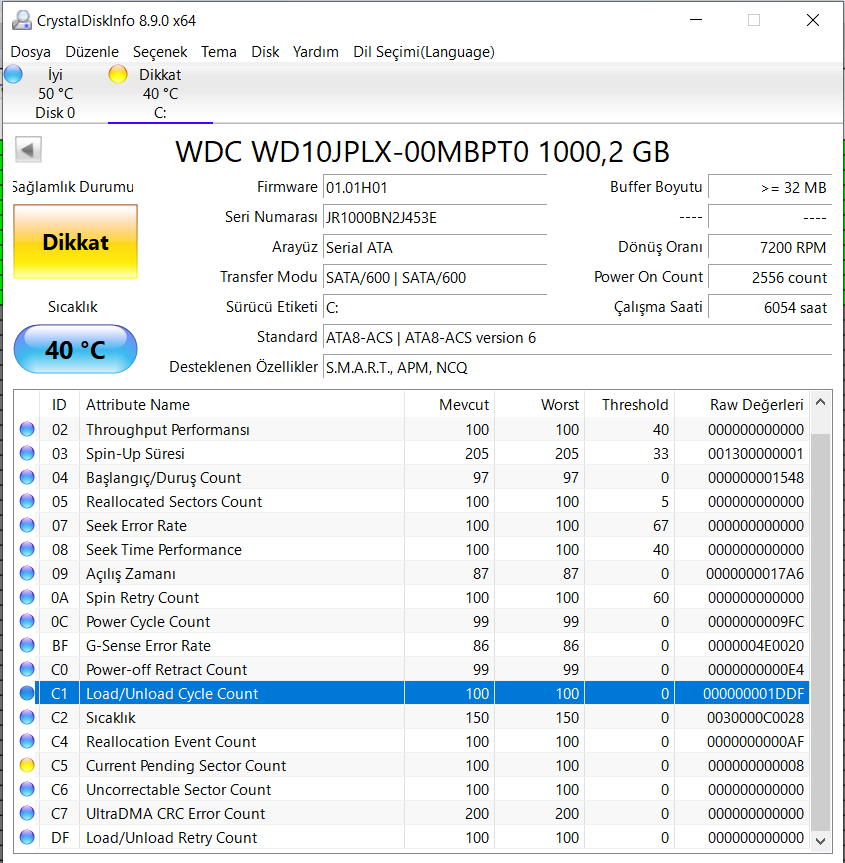The image size is (845, 863).
Task: Click the Power On Count value 2556 count
Action: (770, 277)
